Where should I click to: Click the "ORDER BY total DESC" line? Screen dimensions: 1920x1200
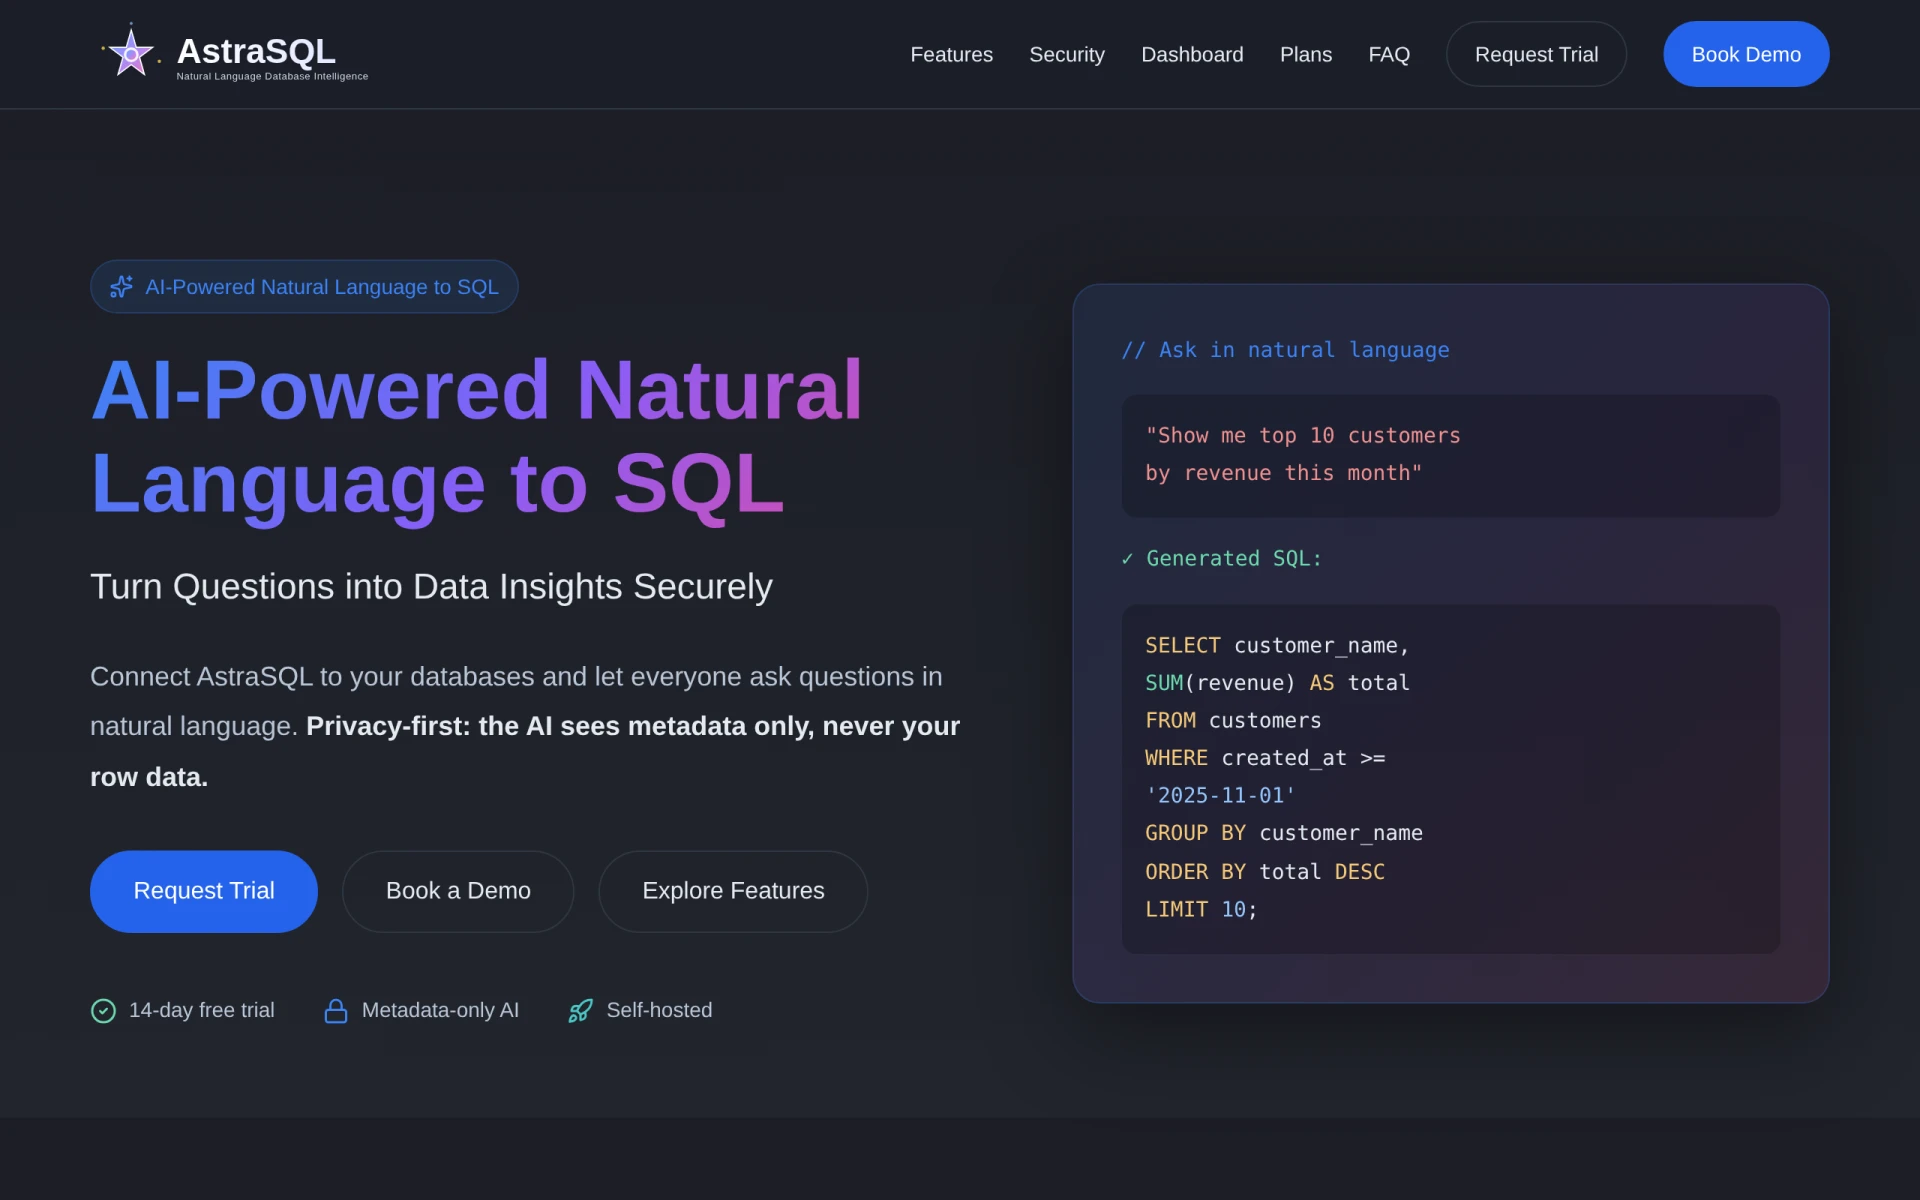tap(1265, 872)
